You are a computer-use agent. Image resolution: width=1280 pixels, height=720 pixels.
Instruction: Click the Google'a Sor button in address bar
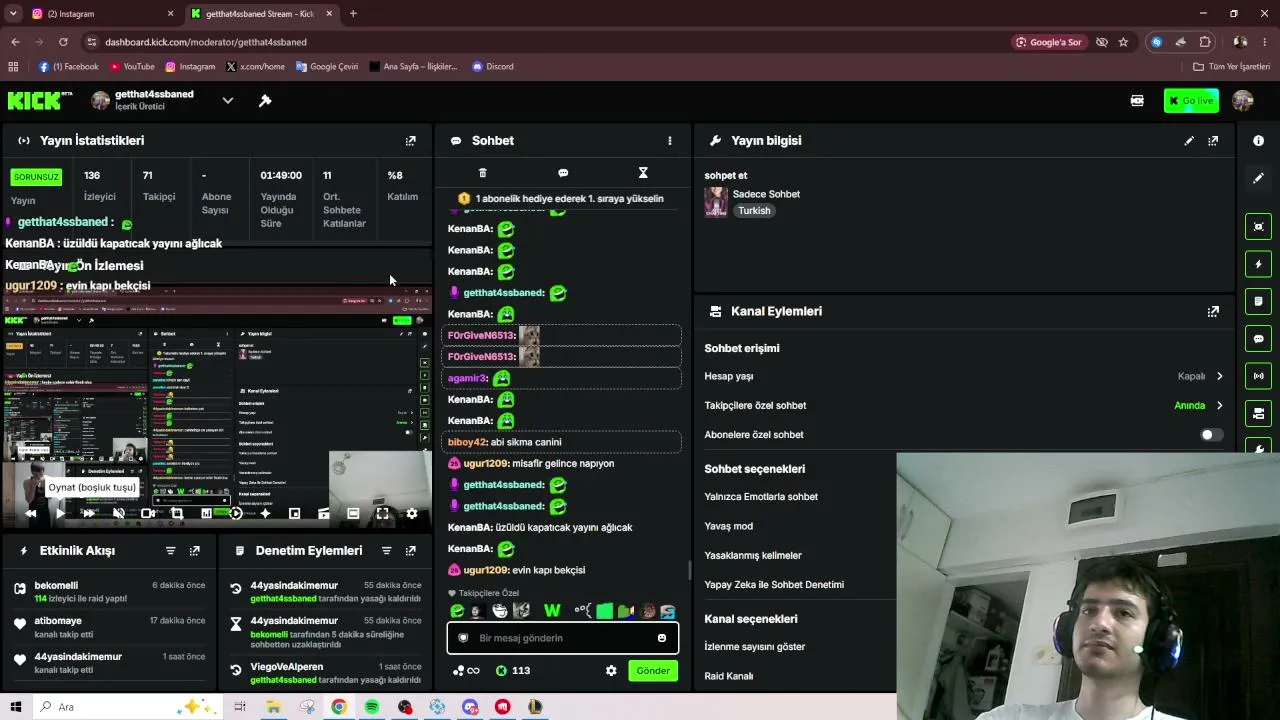(1049, 42)
